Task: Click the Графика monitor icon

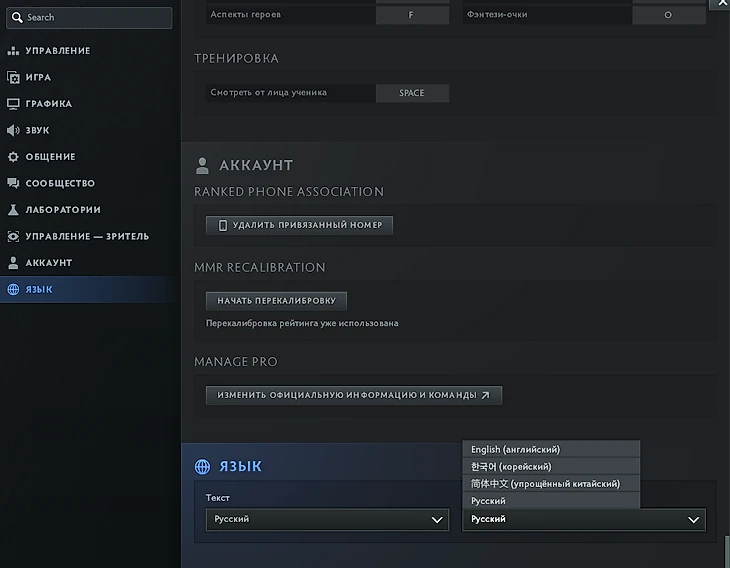Action: 13,104
